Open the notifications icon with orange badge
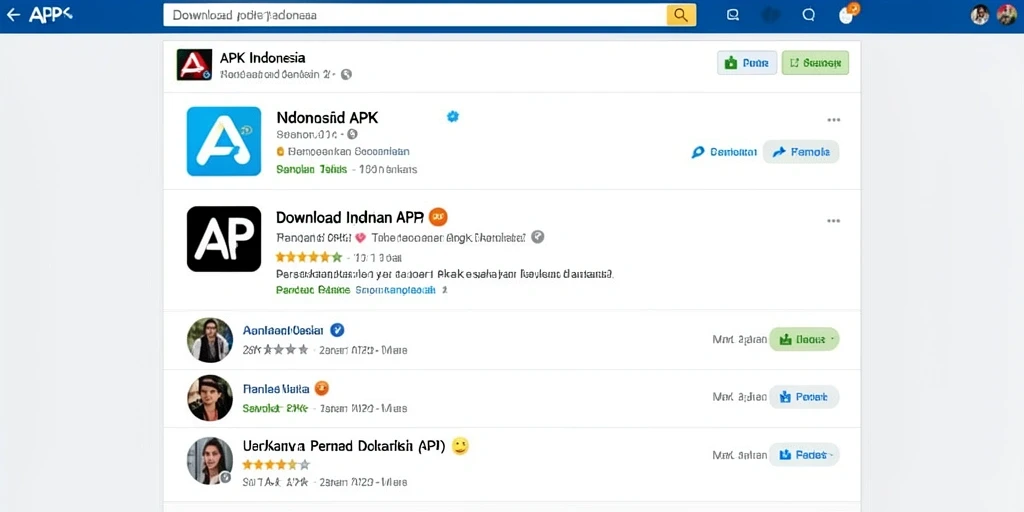Screen dimensions: 1024x512 (x=848, y=14)
